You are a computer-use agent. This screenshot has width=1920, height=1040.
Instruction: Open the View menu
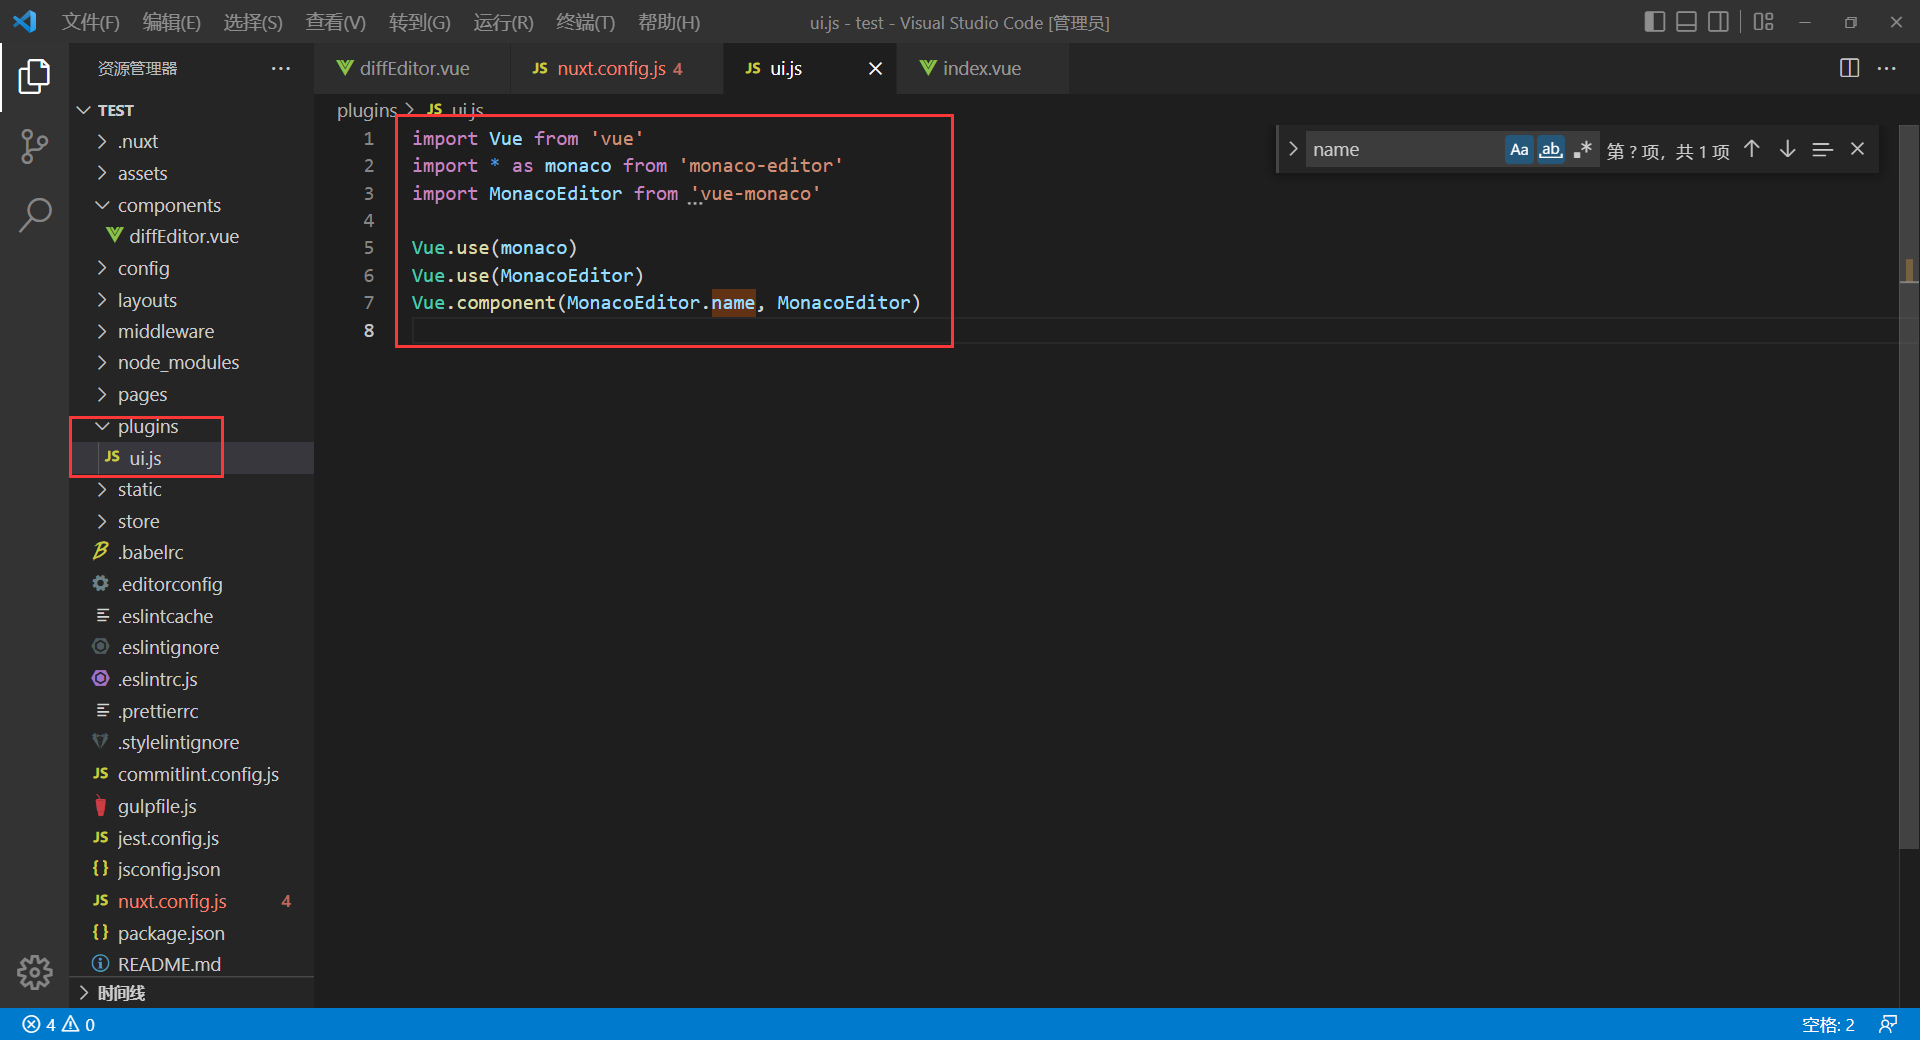click(x=335, y=22)
